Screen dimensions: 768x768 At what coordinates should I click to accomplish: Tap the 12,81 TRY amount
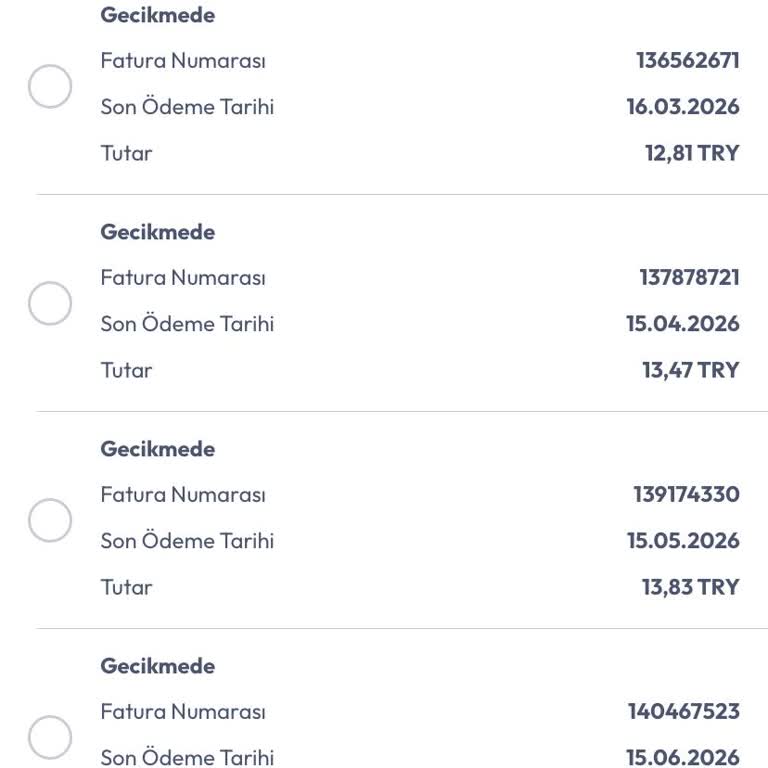point(692,153)
